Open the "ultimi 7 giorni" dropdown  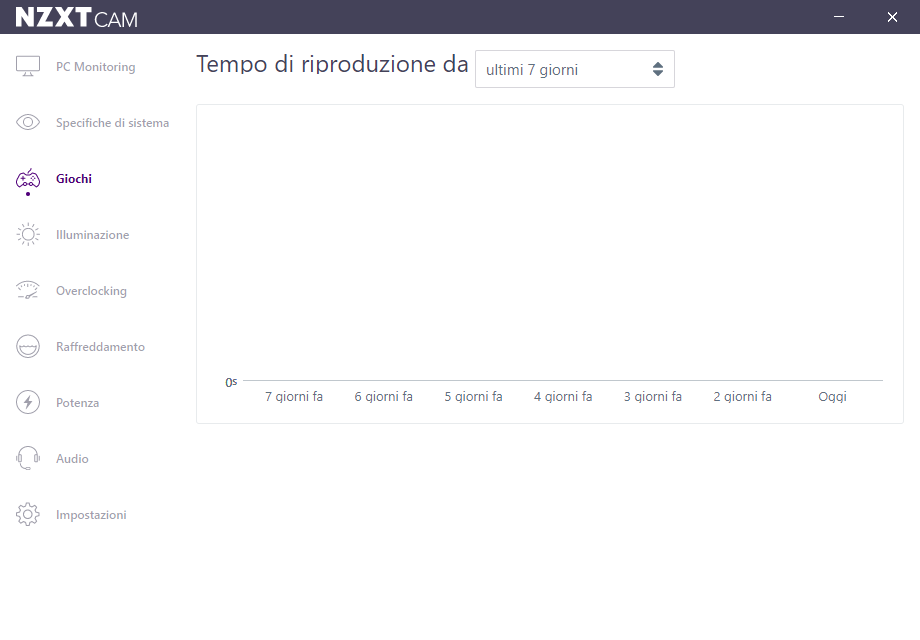coord(574,70)
